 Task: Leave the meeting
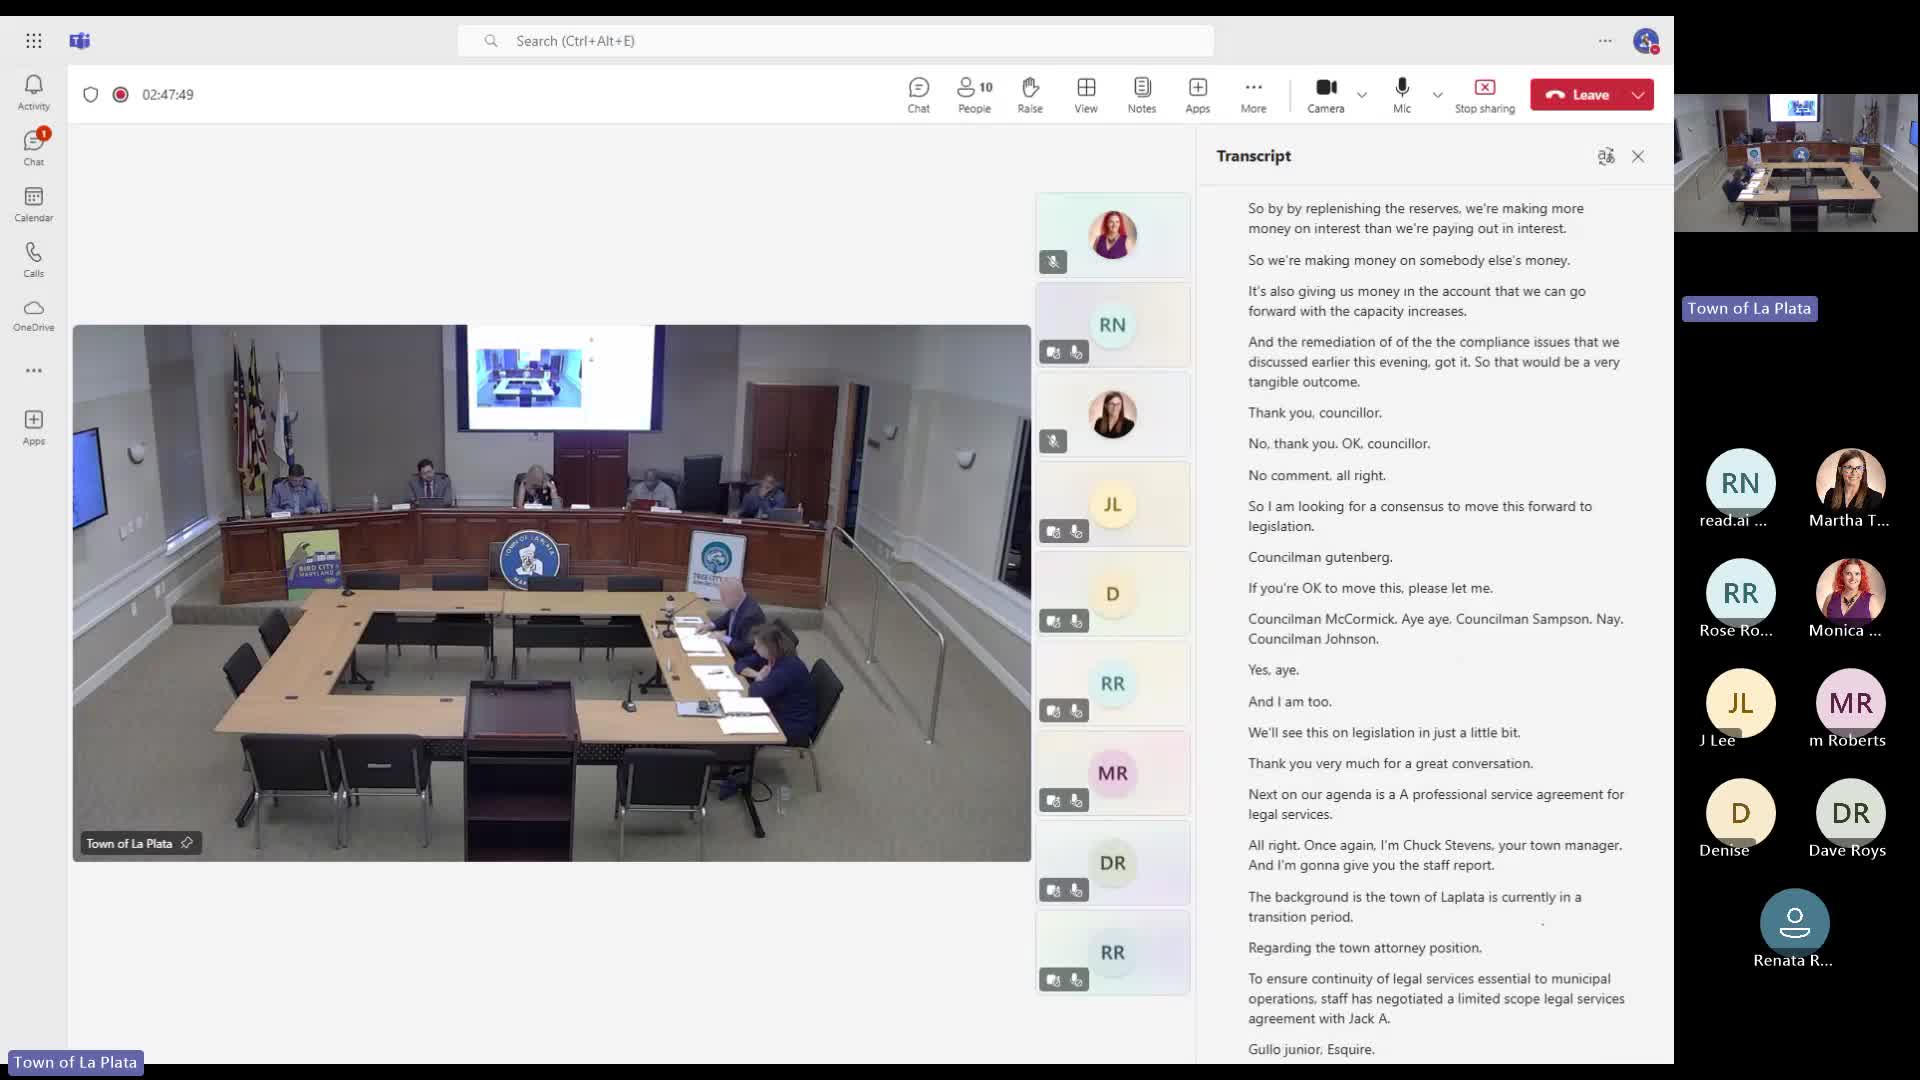click(1578, 95)
